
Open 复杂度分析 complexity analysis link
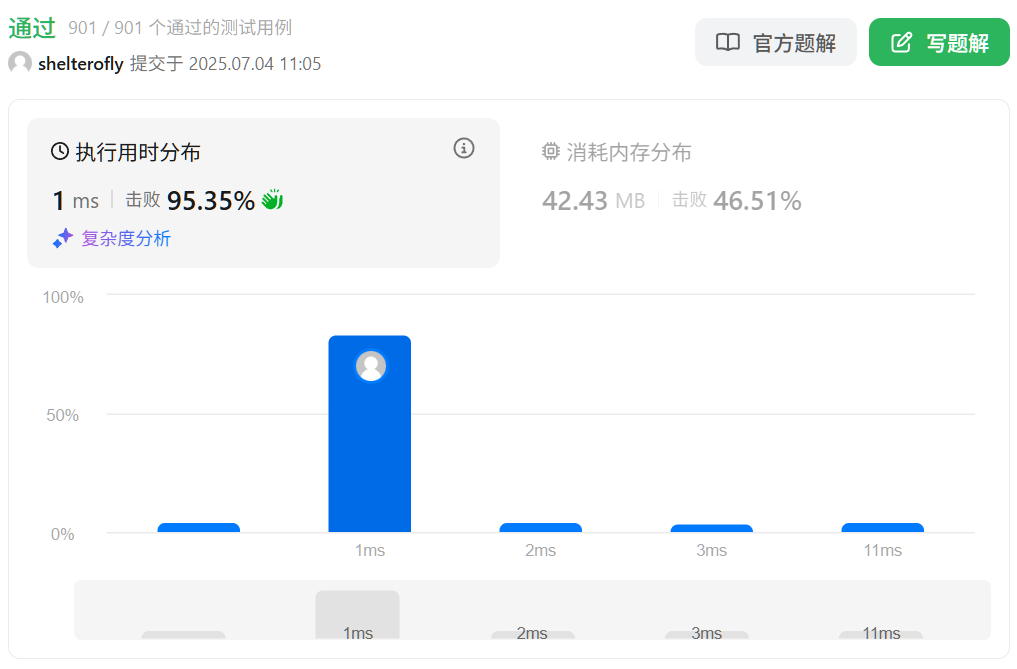click(126, 239)
